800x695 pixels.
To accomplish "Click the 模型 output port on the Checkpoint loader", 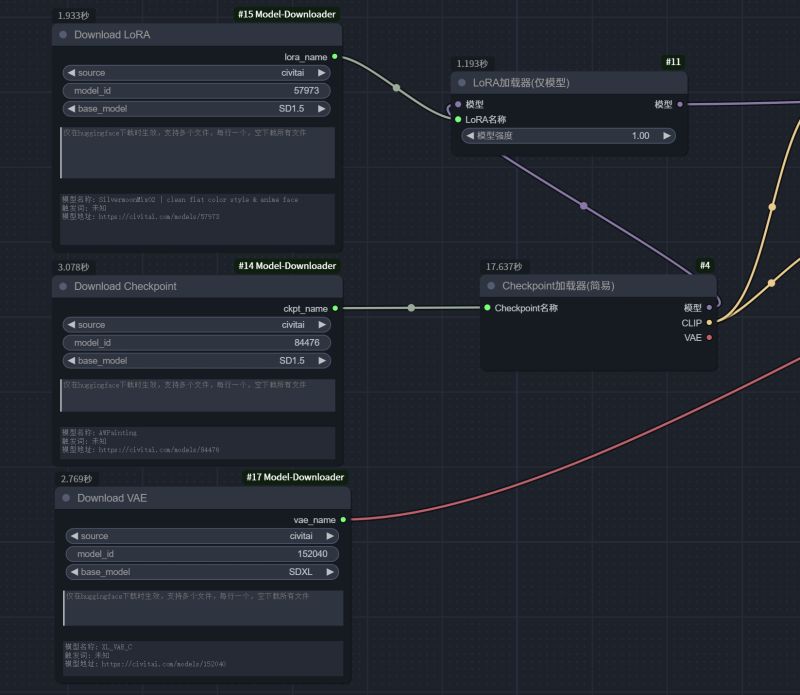I will [709, 308].
